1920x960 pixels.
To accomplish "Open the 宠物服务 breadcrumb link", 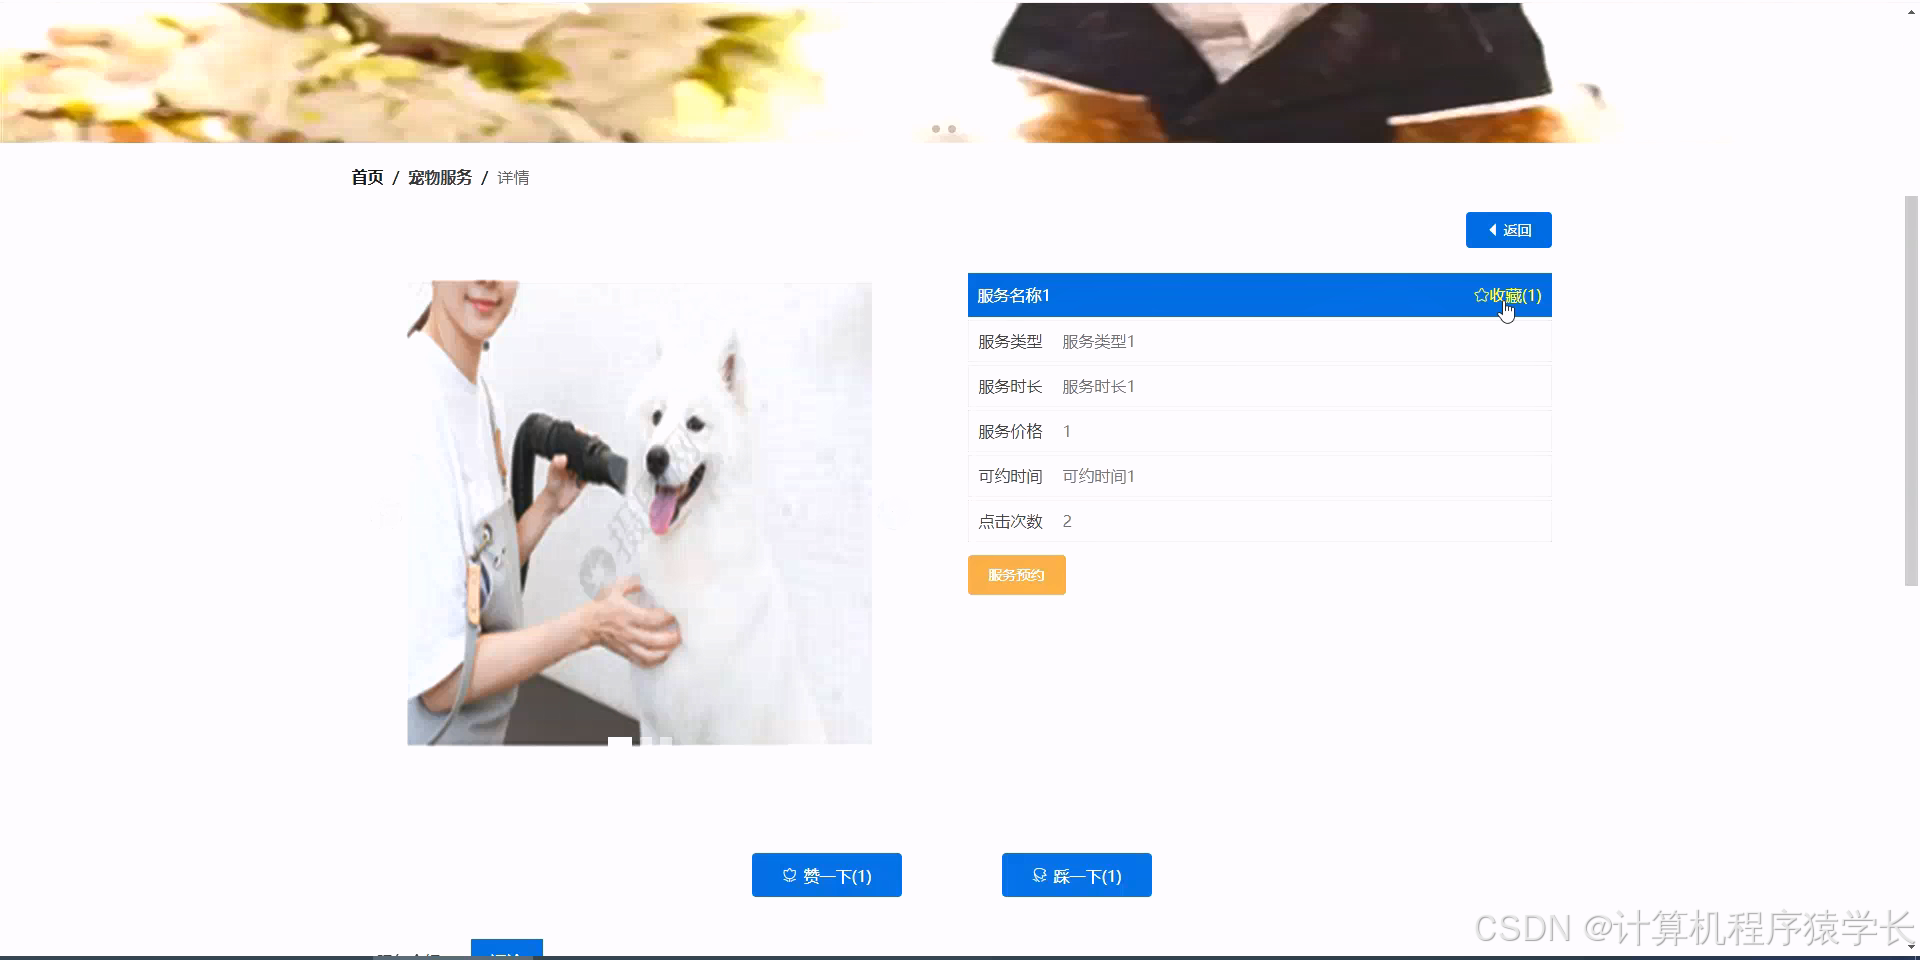I will [440, 177].
